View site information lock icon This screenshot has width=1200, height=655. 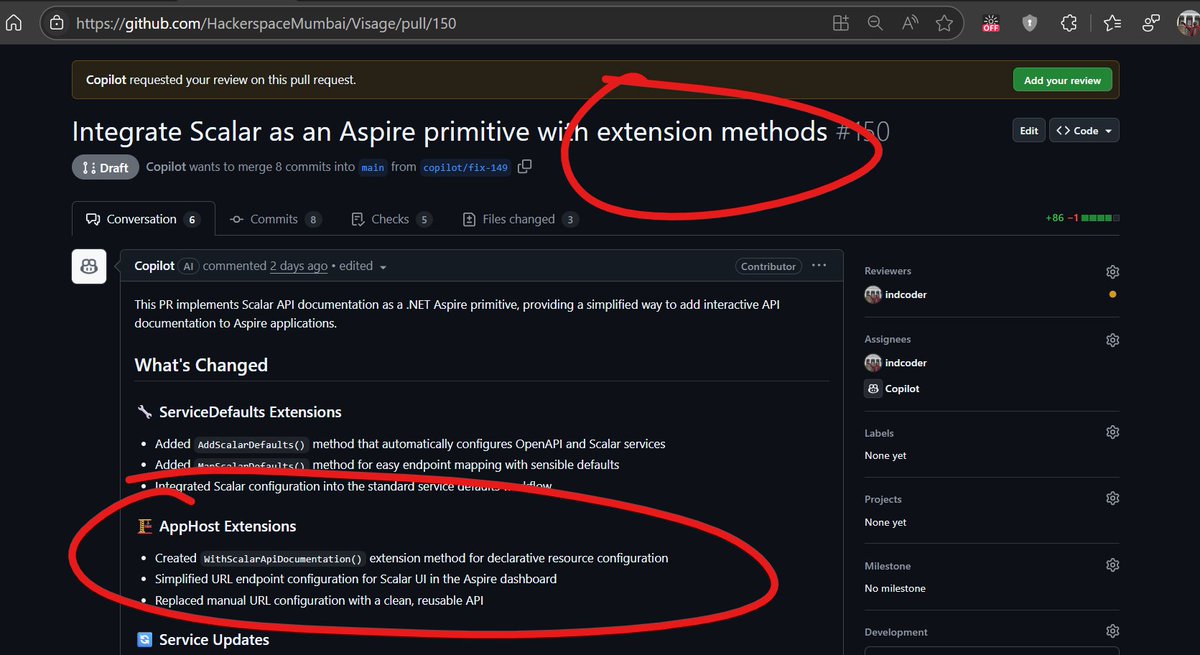pyautogui.click(x=57, y=22)
